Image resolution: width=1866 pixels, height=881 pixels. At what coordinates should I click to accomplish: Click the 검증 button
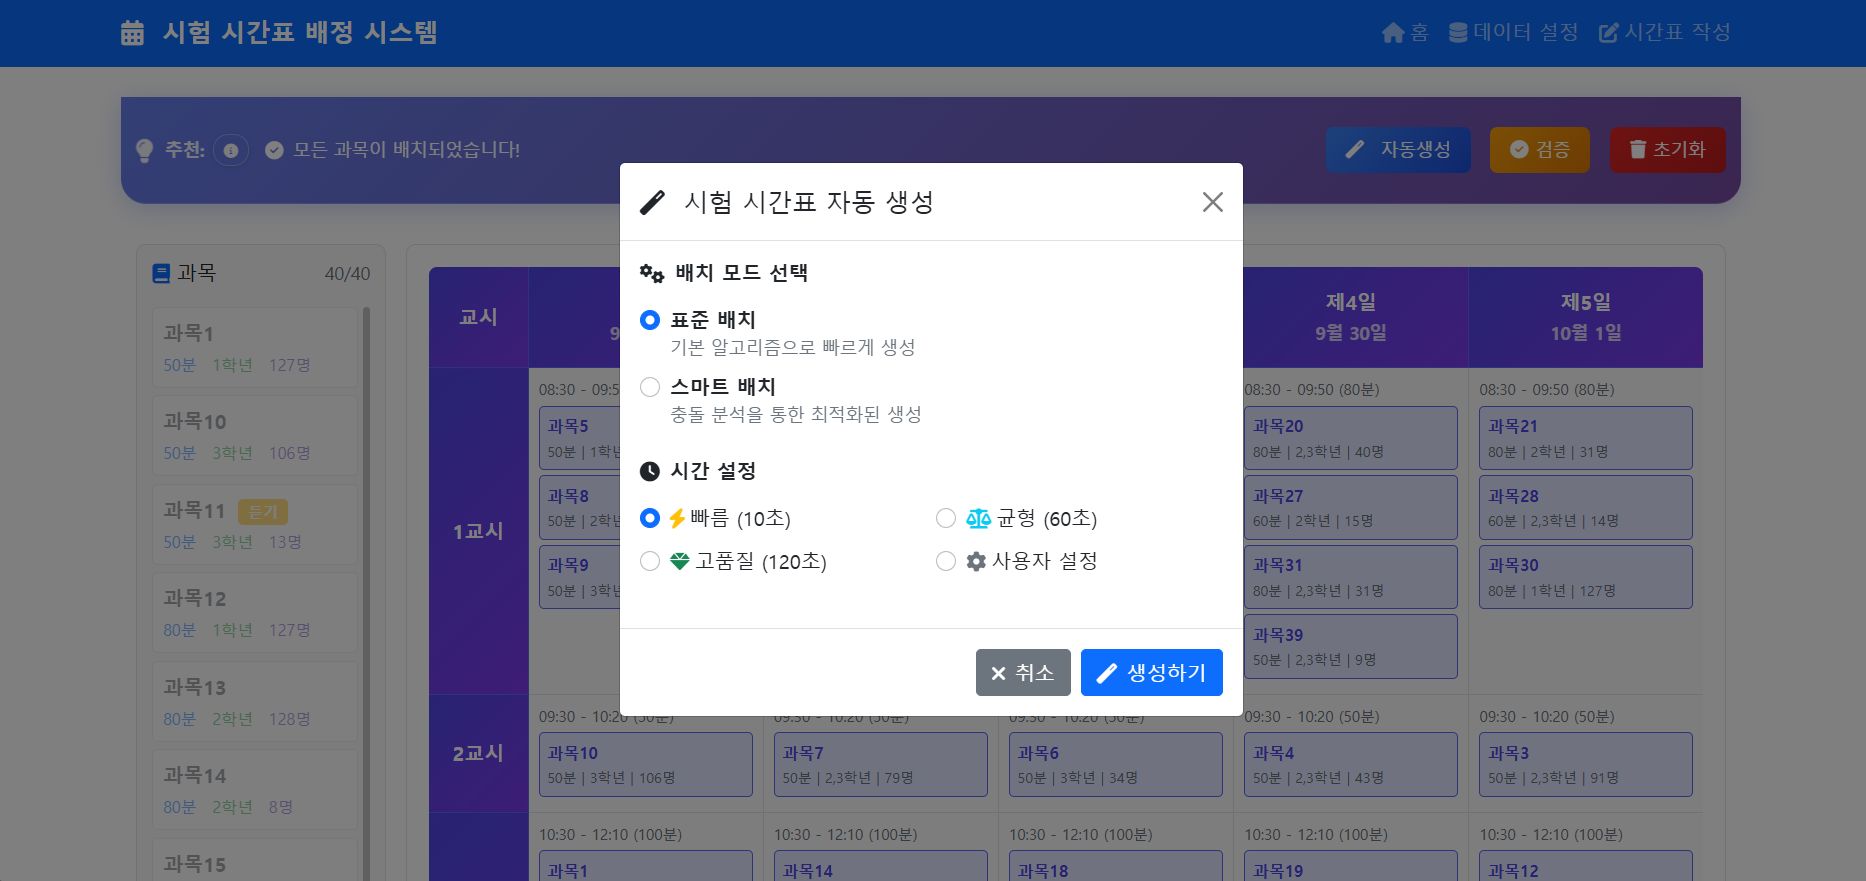pyautogui.click(x=1540, y=150)
